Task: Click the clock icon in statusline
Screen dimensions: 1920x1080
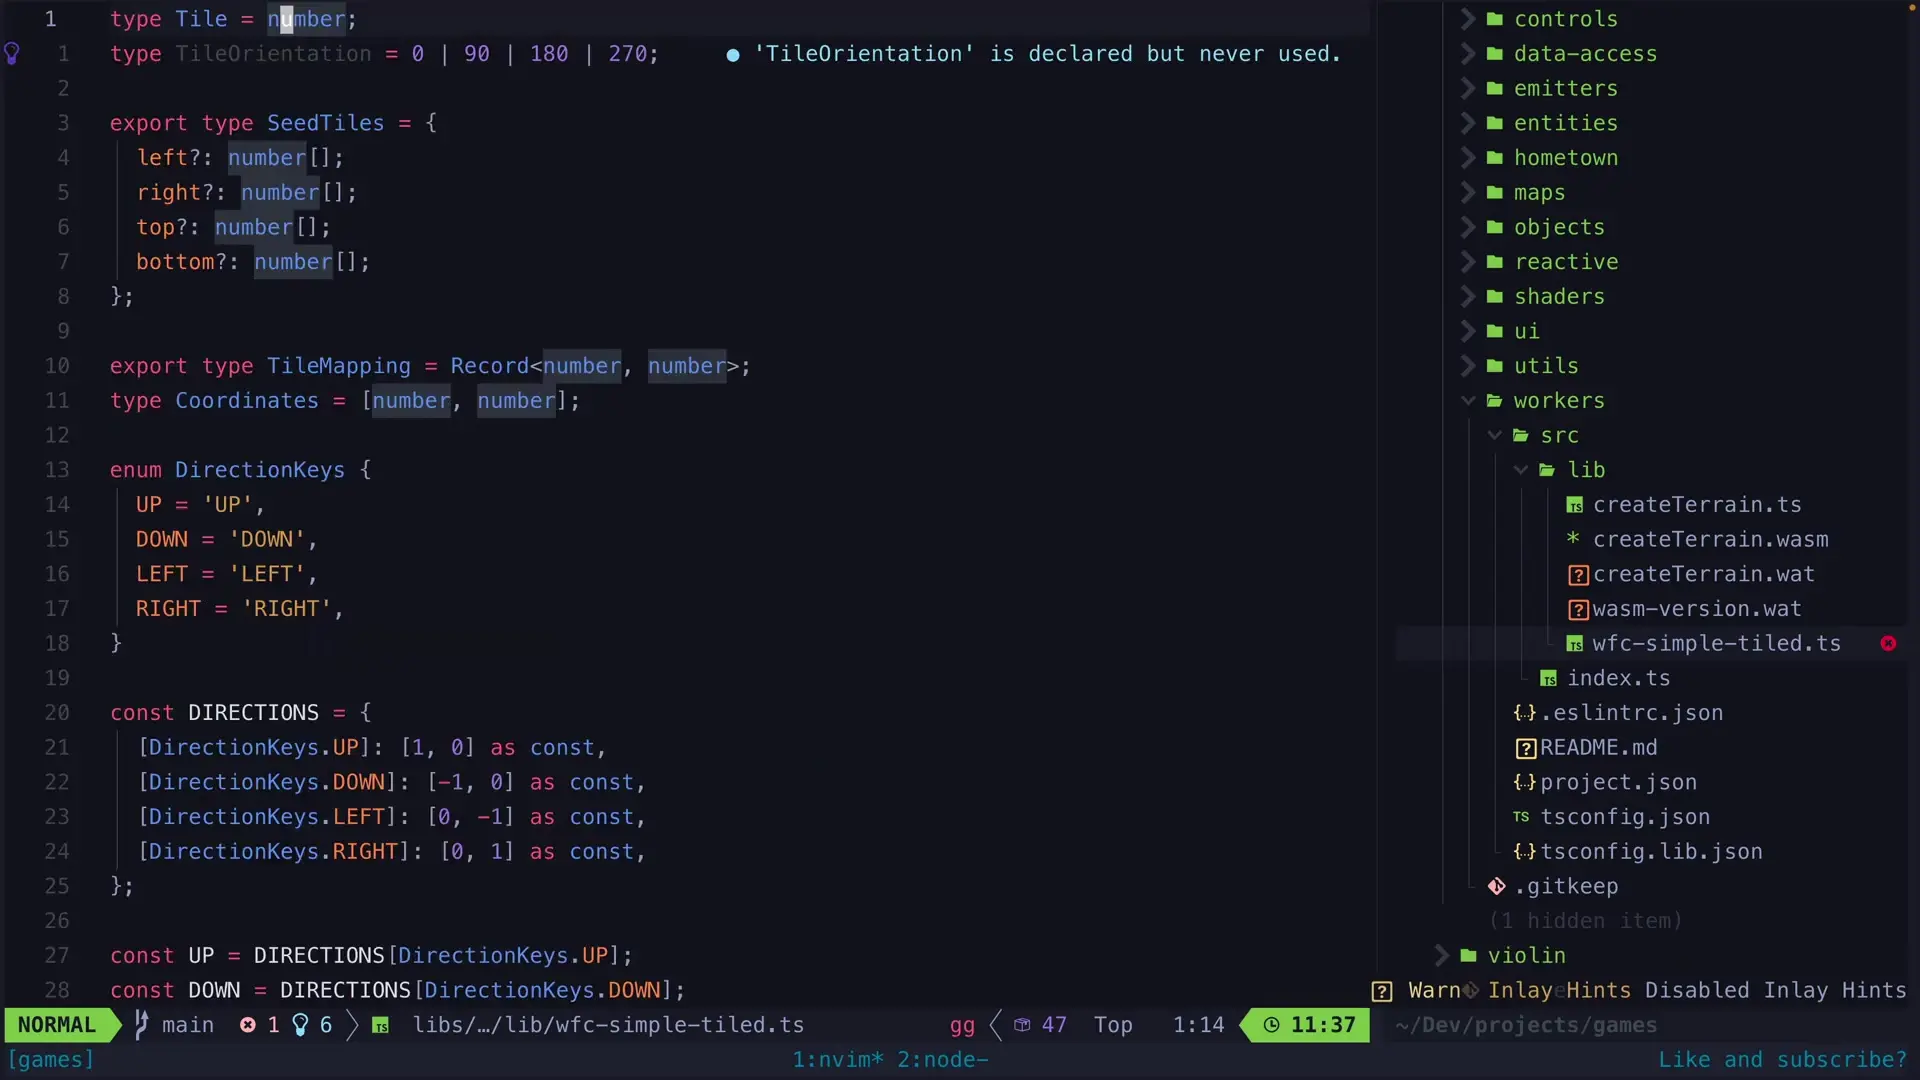Action: click(x=1271, y=1025)
